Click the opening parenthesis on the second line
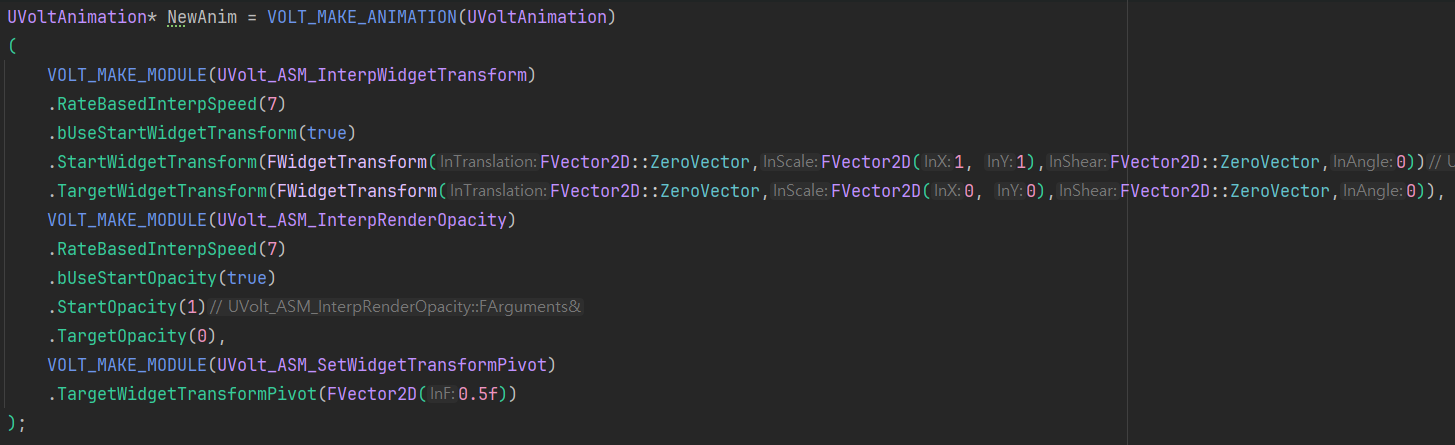1455x445 pixels. 11,46
